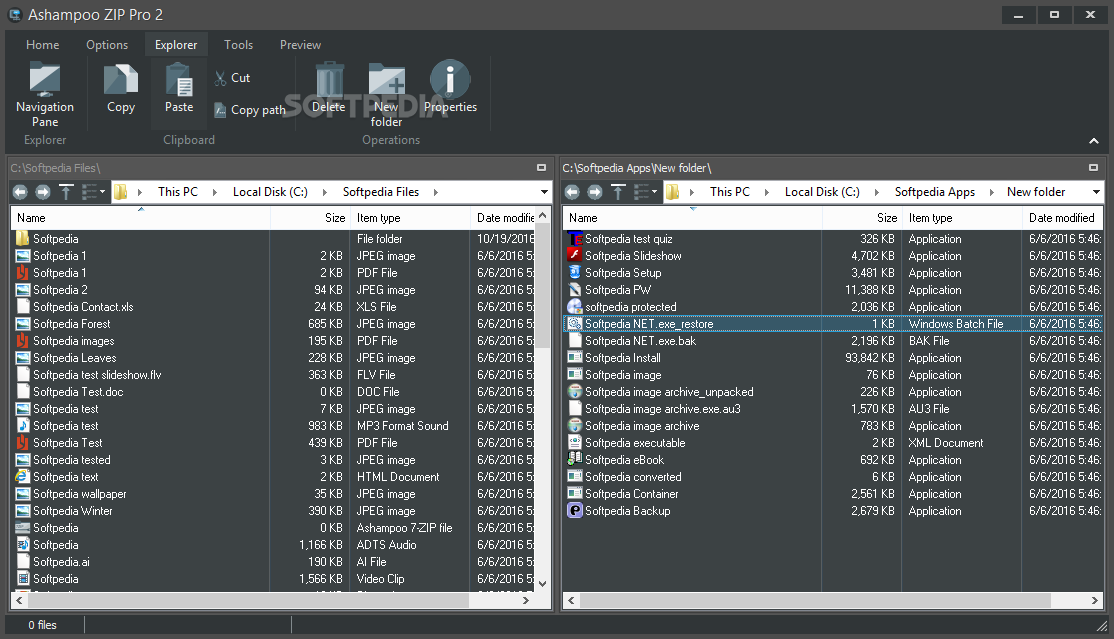Maximize the right pane
This screenshot has height=639, width=1114.
coord(1093,168)
